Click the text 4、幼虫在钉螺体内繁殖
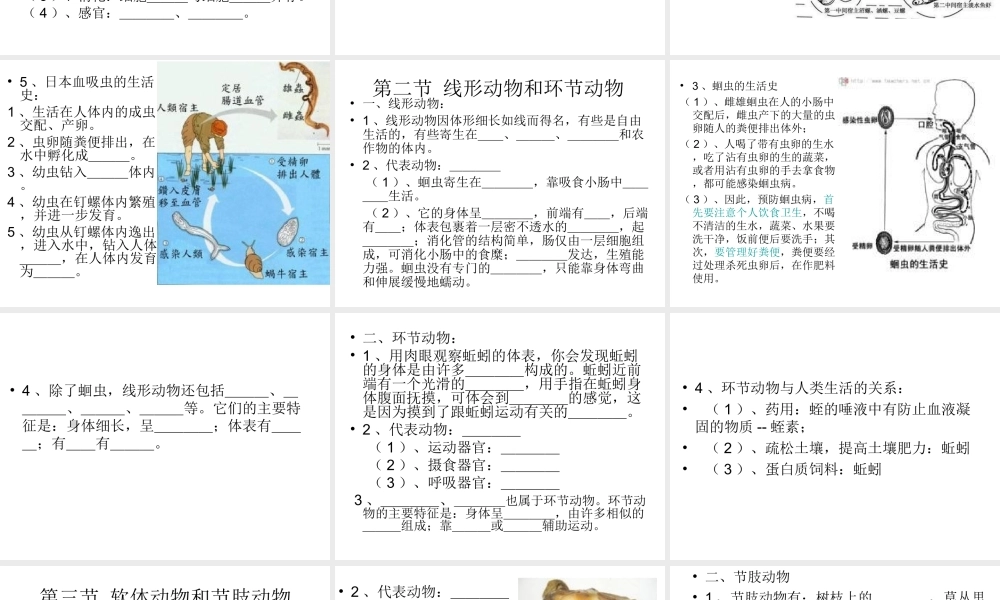 coord(82,209)
